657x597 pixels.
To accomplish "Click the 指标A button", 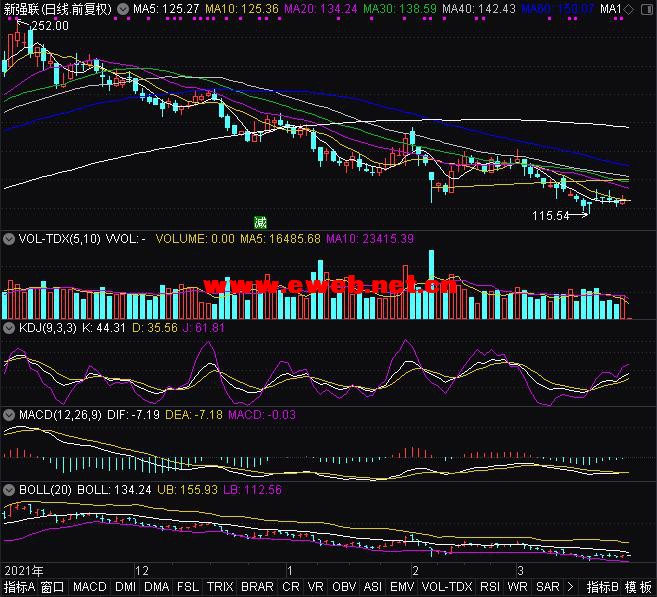I will click(x=19, y=587).
